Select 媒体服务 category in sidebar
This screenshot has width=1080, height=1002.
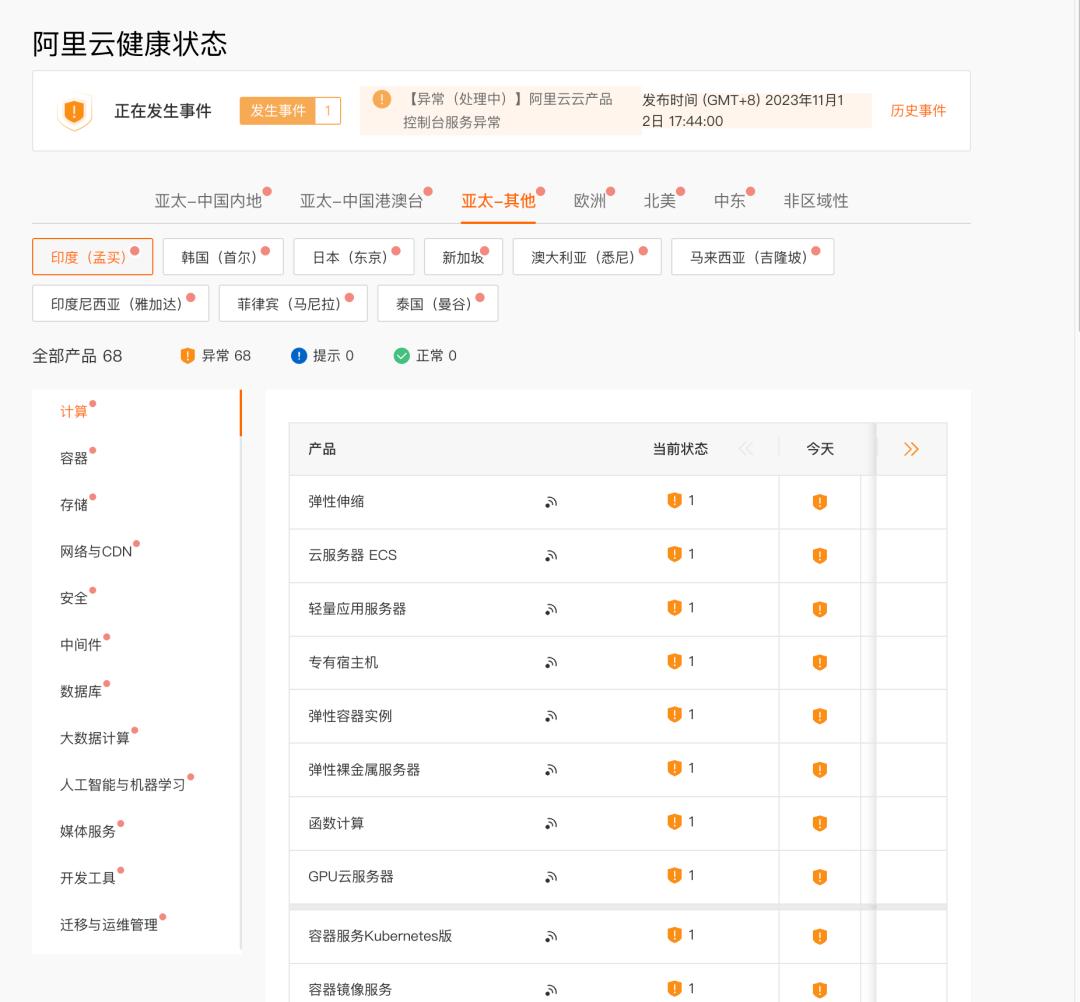(x=87, y=832)
